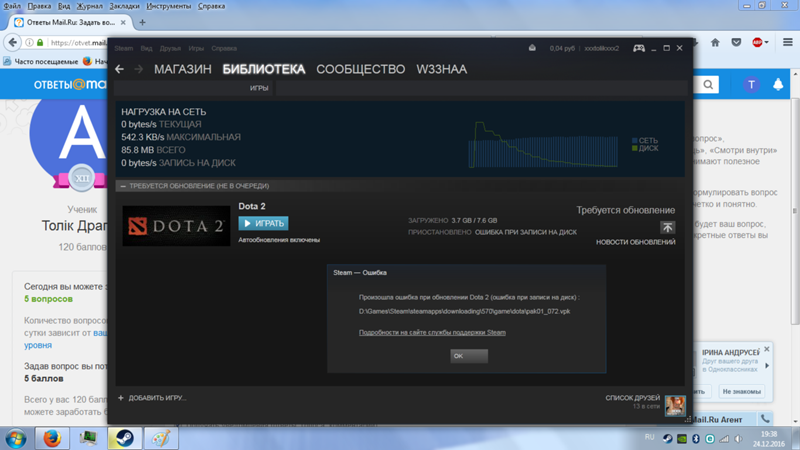Open Steam inbox notification icon
The width and height of the screenshot is (800, 450).
pos(532,48)
